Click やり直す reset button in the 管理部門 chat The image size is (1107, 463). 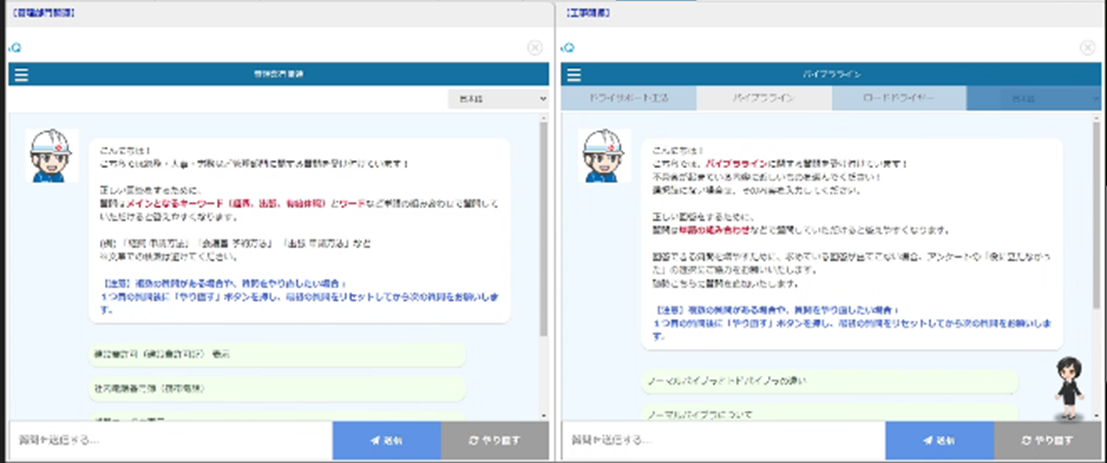click(x=495, y=440)
